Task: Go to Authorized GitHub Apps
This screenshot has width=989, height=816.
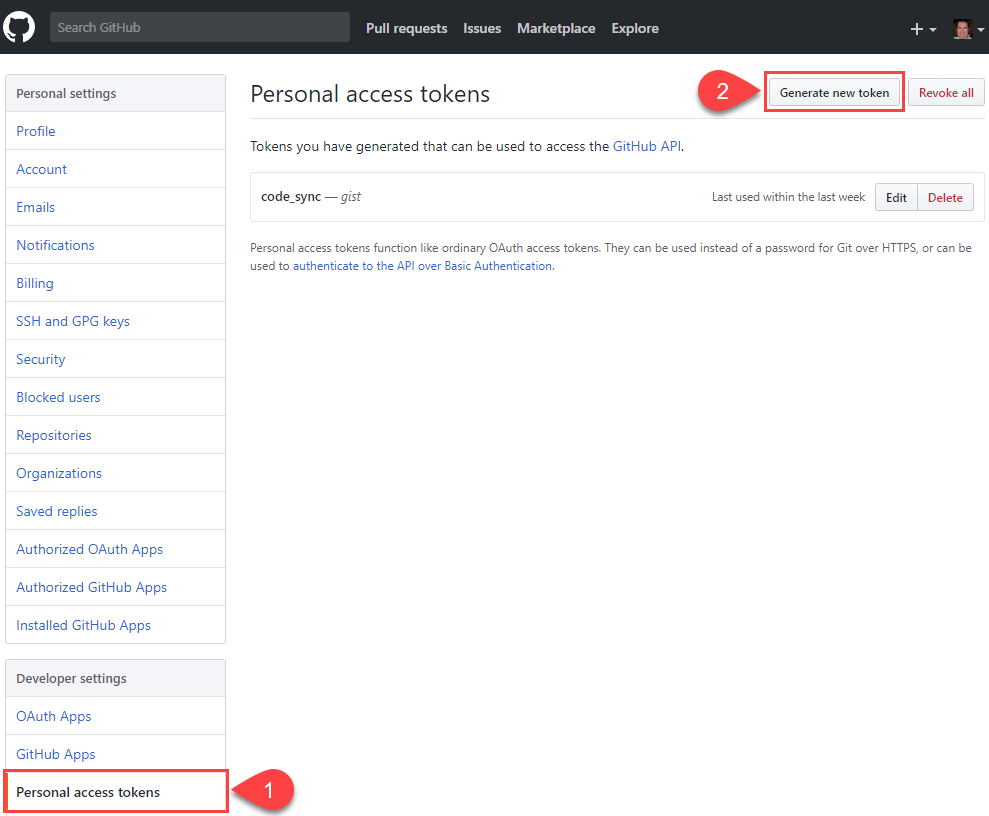Action: [115, 587]
